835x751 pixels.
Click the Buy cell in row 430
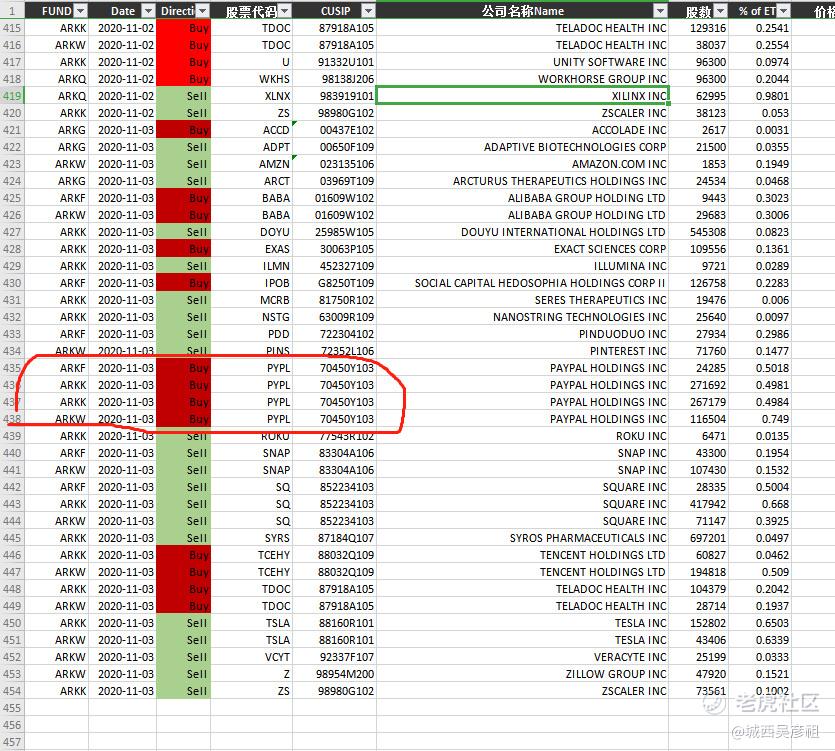183,283
